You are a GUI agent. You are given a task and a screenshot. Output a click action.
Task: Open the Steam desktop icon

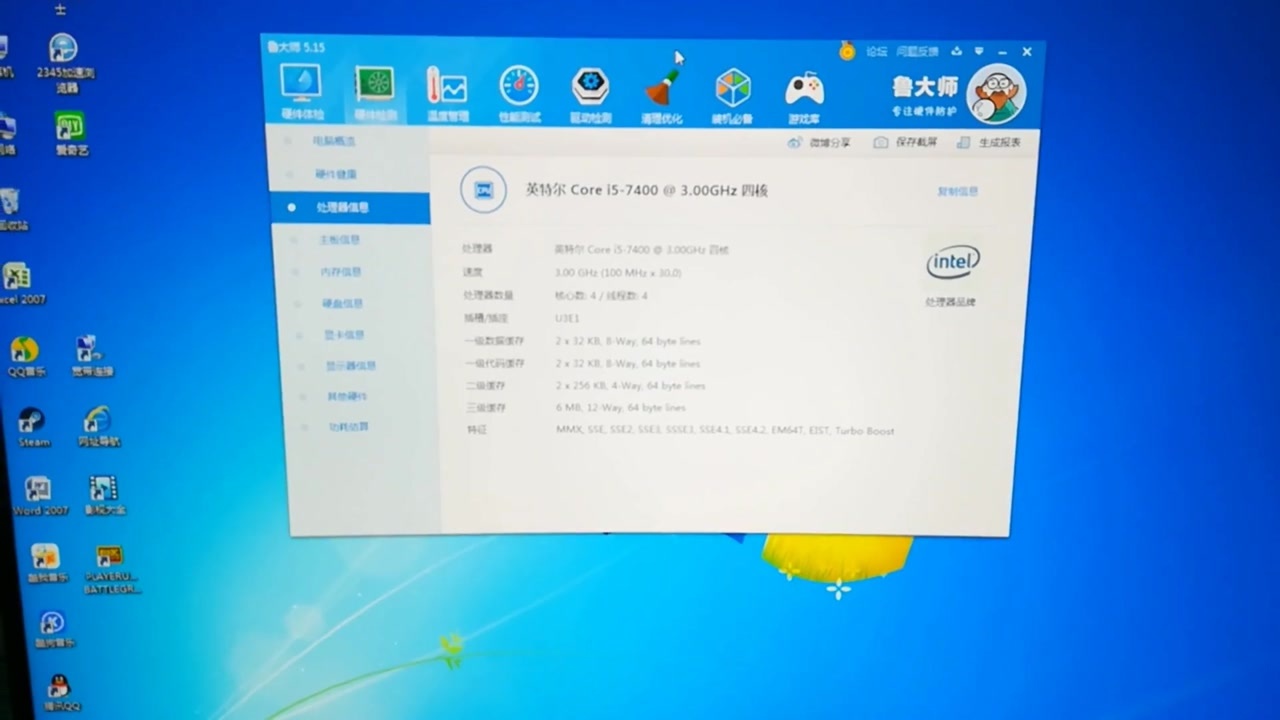pyautogui.click(x=33, y=427)
